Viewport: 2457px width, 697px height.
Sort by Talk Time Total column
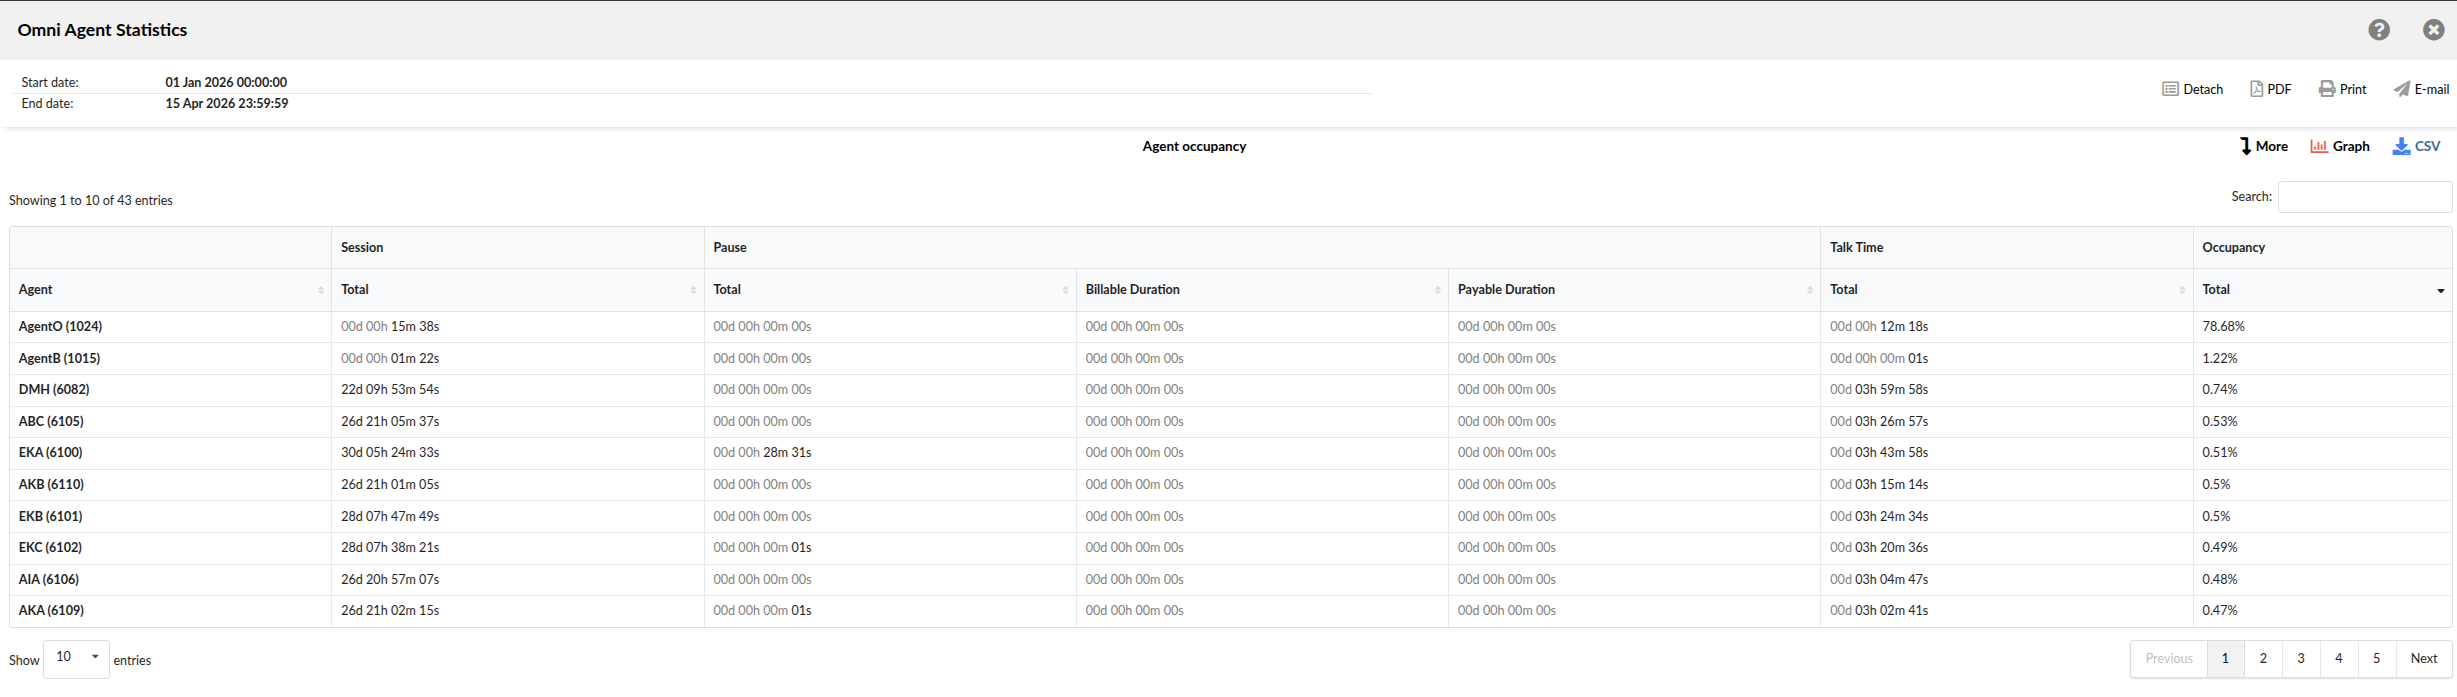click(x=2005, y=290)
